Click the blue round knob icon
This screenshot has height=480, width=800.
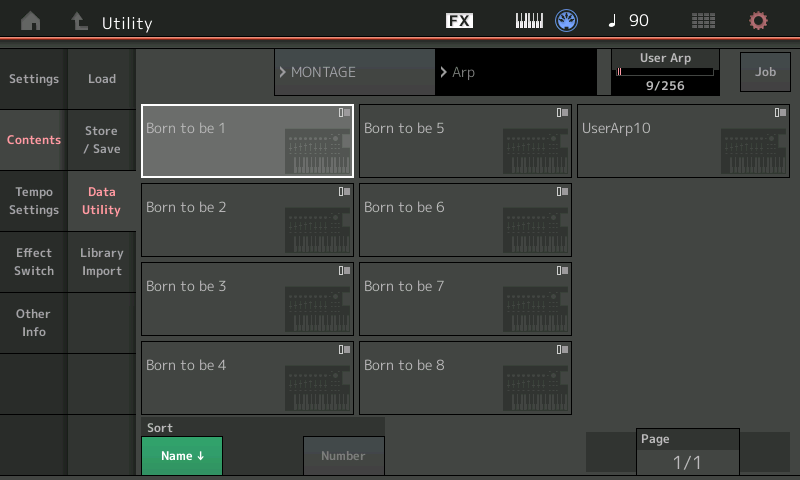[568, 21]
